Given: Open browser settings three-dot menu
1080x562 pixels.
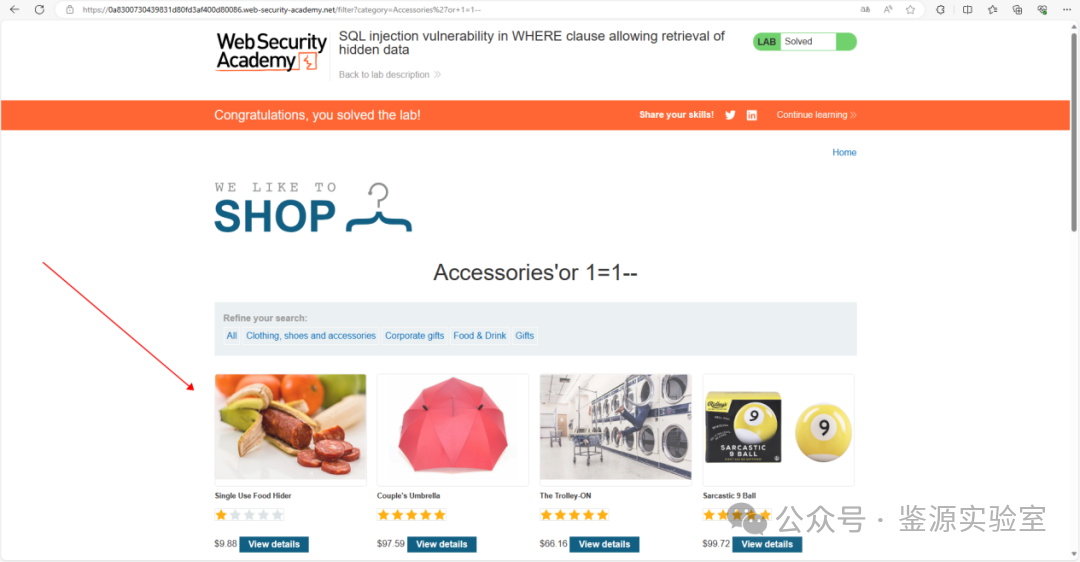Looking at the screenshot, I should 1066,10.
